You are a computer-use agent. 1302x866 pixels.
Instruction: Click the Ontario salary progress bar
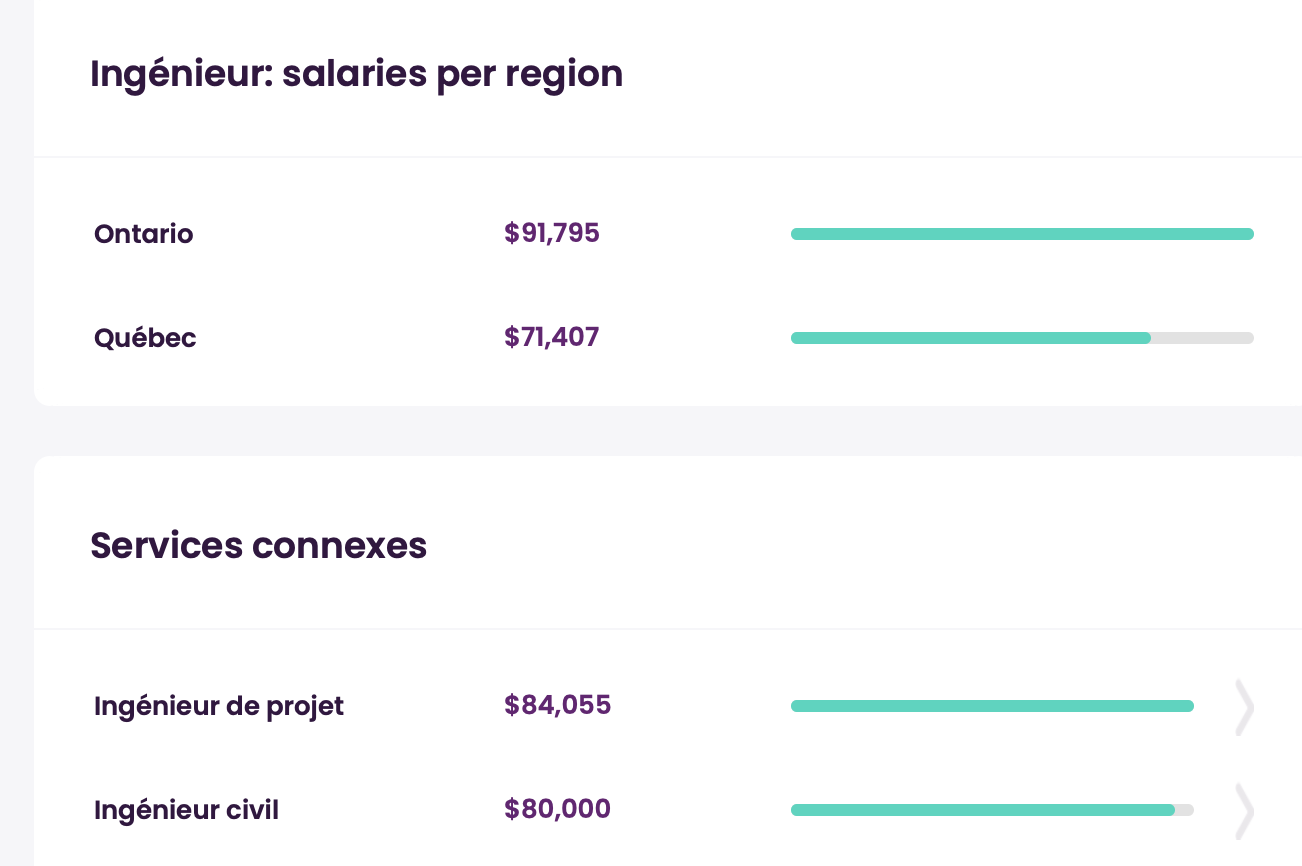(1021, 234)
